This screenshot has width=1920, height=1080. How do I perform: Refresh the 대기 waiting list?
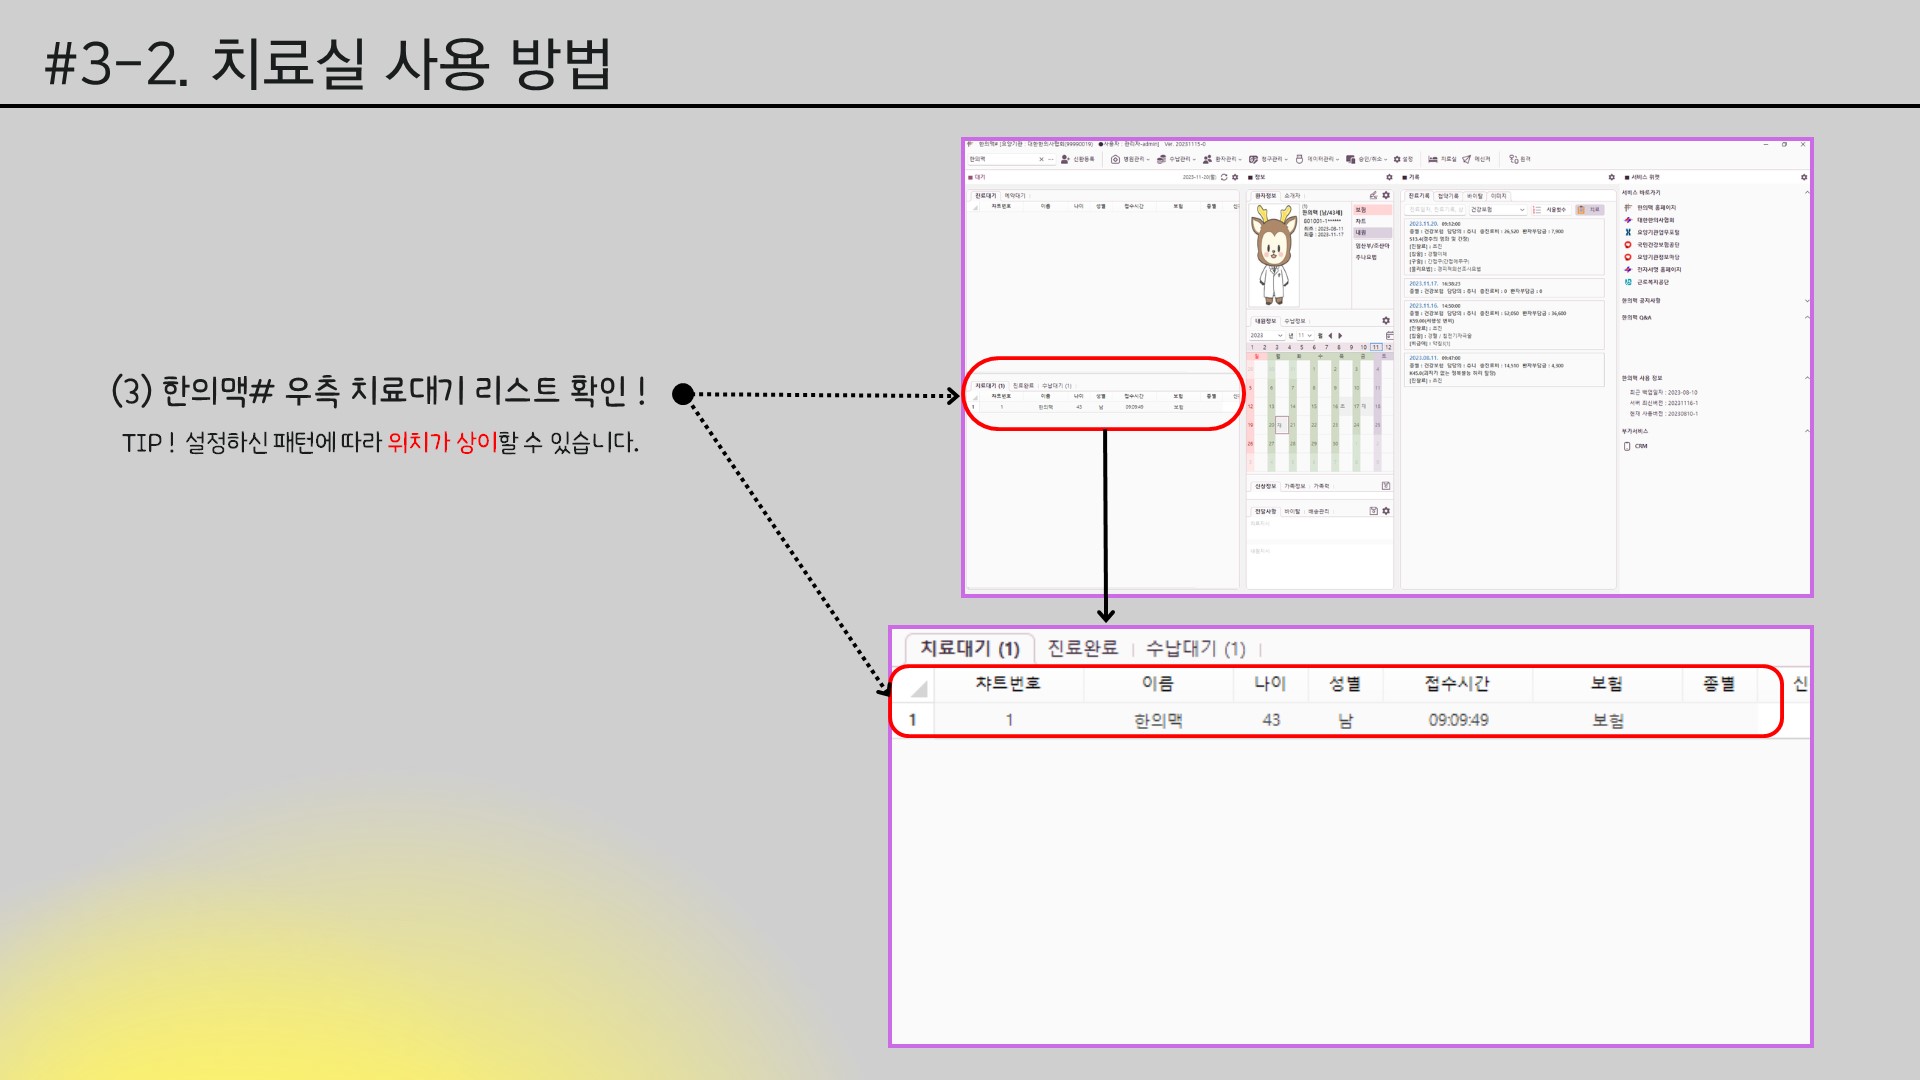click(1224, 177)
